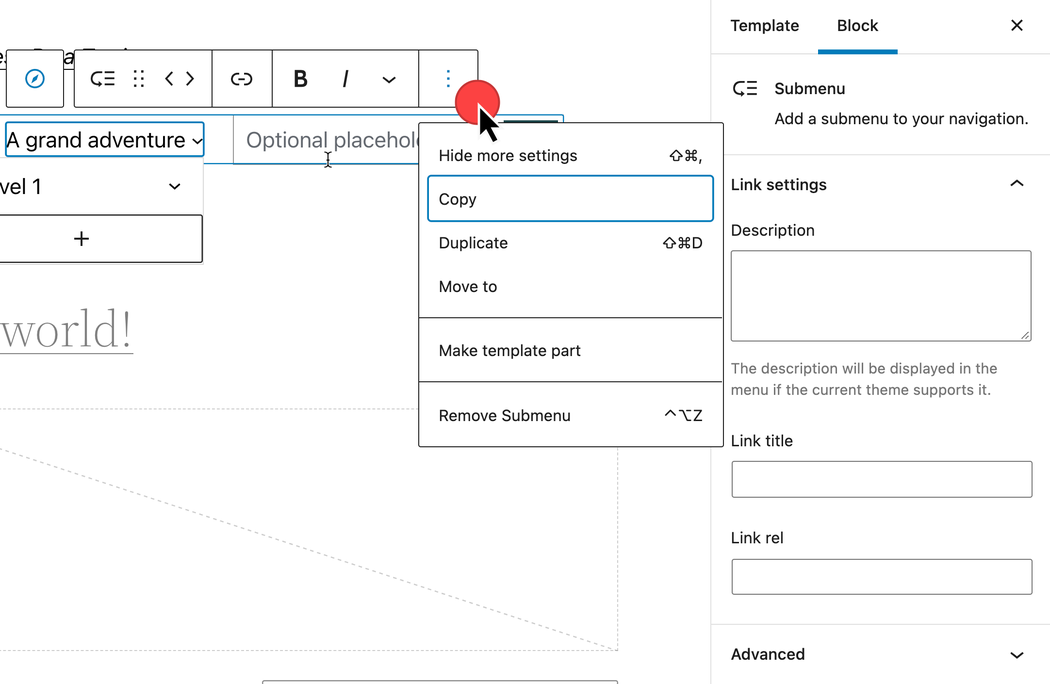This screenshot has height=684, width=1050.
Task: Toggle italic formatting
Action: point(345,79)
